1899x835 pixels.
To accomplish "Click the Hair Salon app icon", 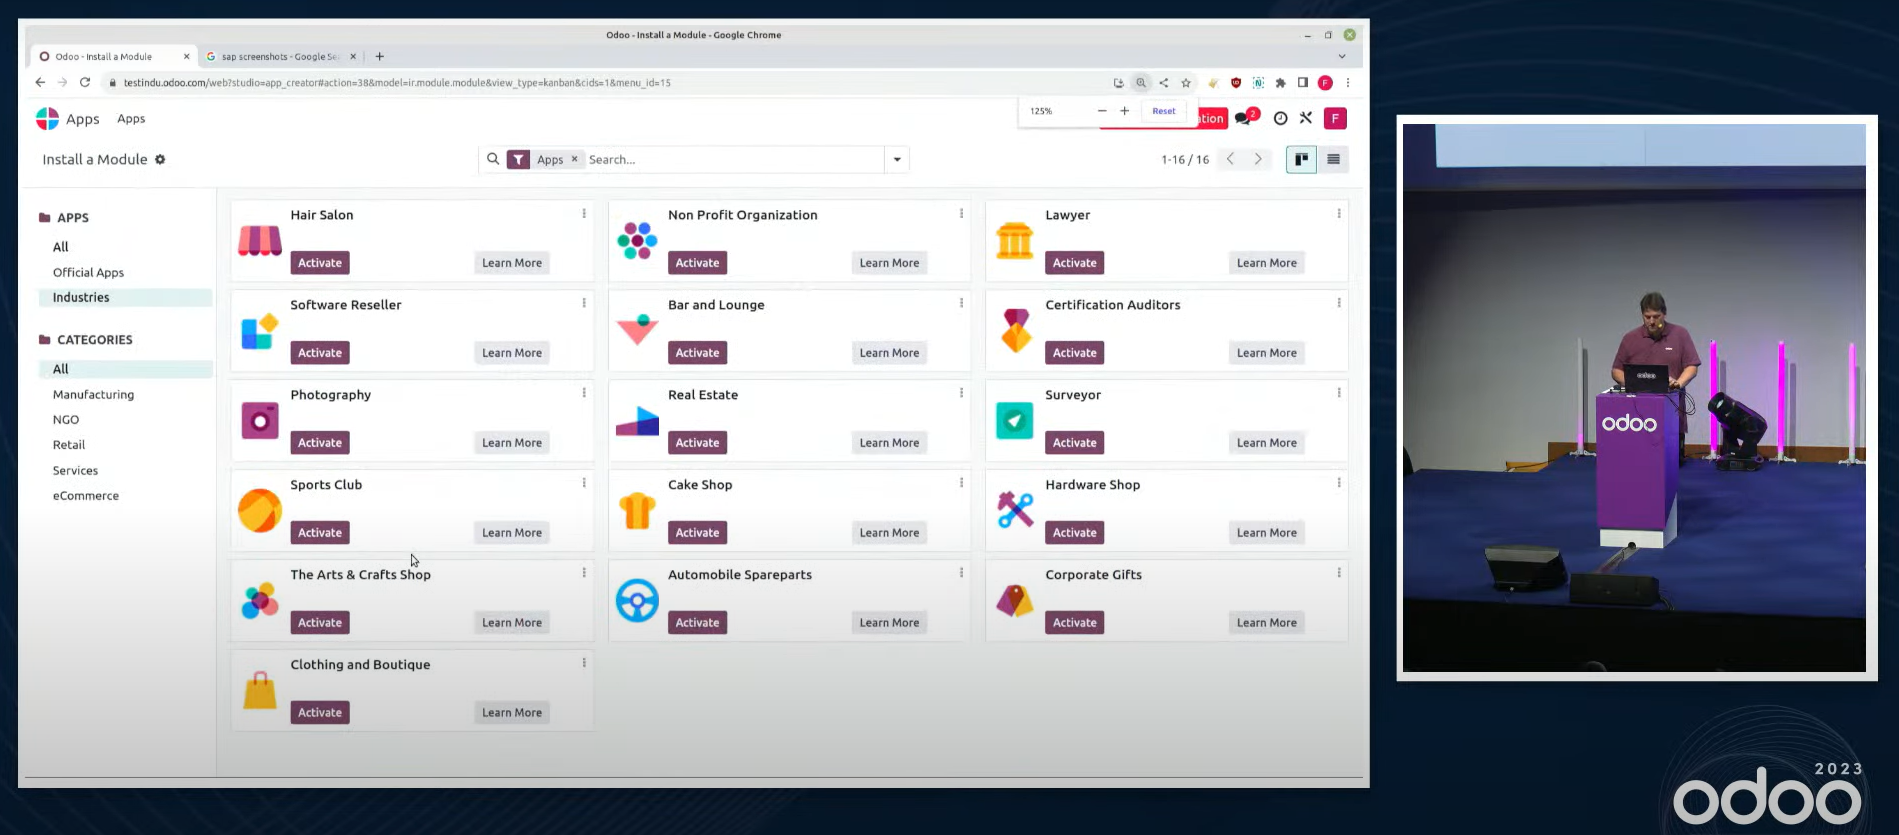I will pos(260,240).
